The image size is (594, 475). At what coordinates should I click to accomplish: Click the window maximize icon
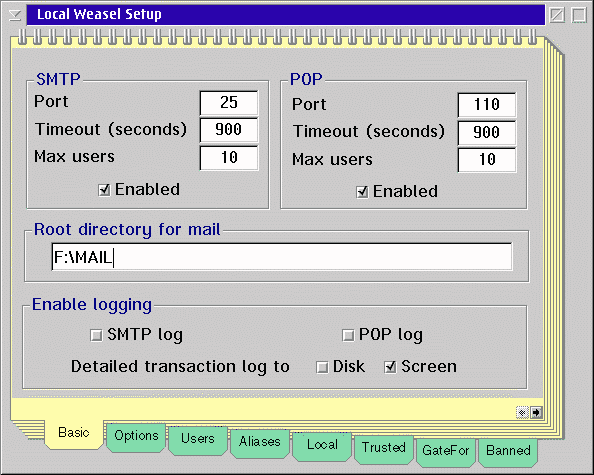[x=579, y=15]
